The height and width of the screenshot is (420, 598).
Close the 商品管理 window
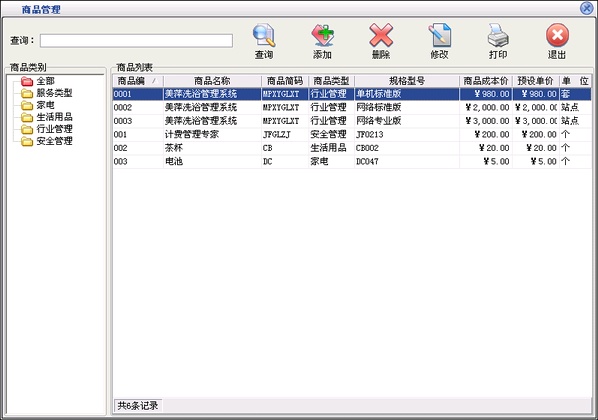[587, 8]
